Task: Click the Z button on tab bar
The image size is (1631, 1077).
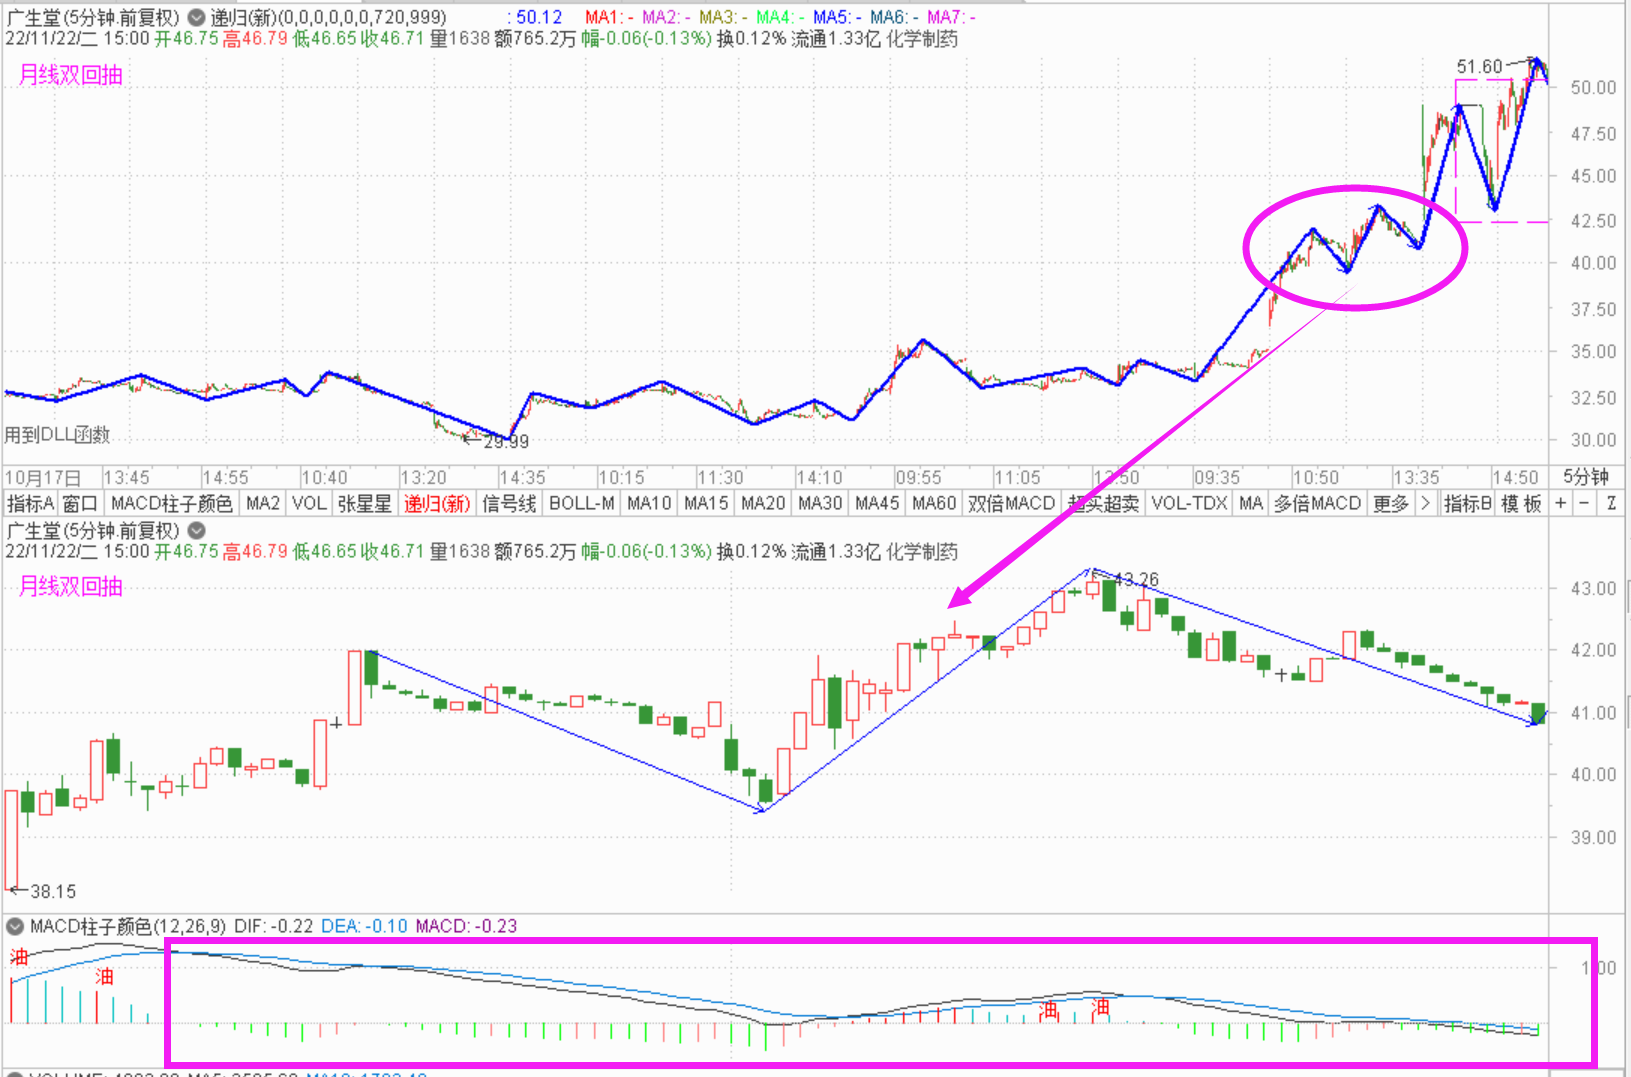Action: point(1611,503)
